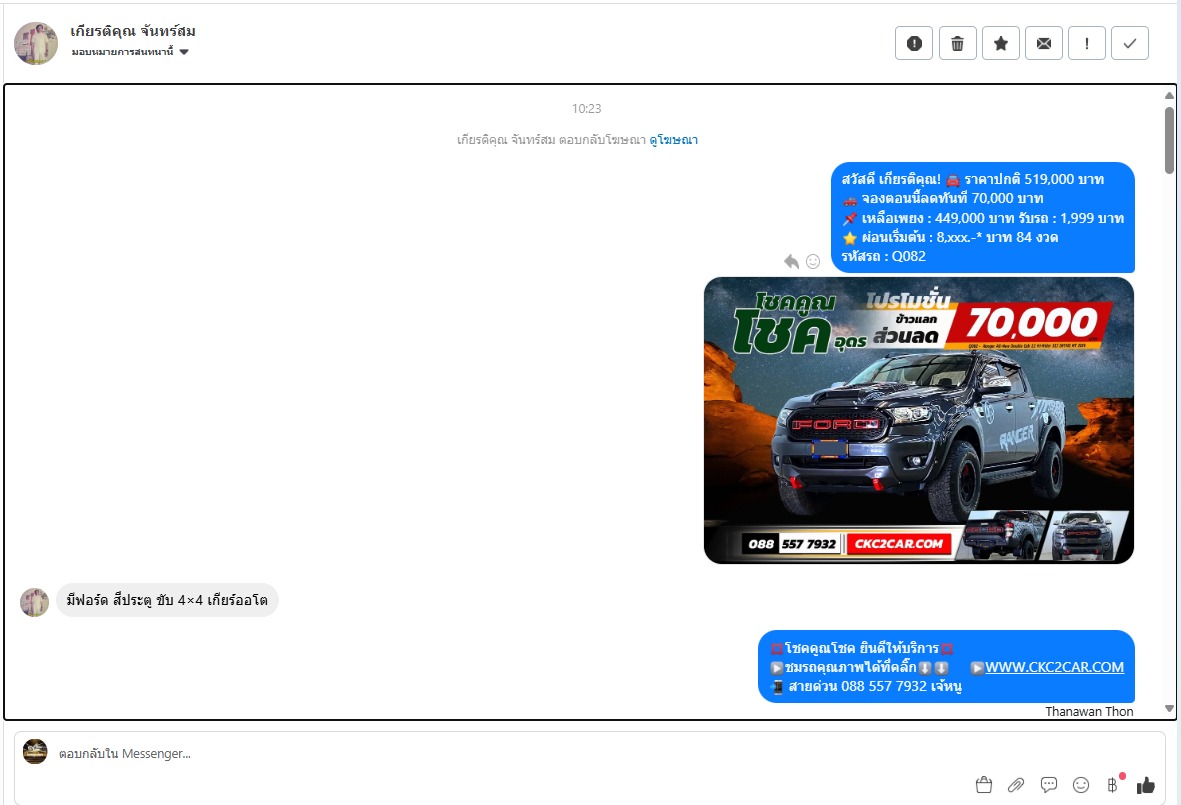Open WWW.CKC2CAR.COM link in message

1054,667
